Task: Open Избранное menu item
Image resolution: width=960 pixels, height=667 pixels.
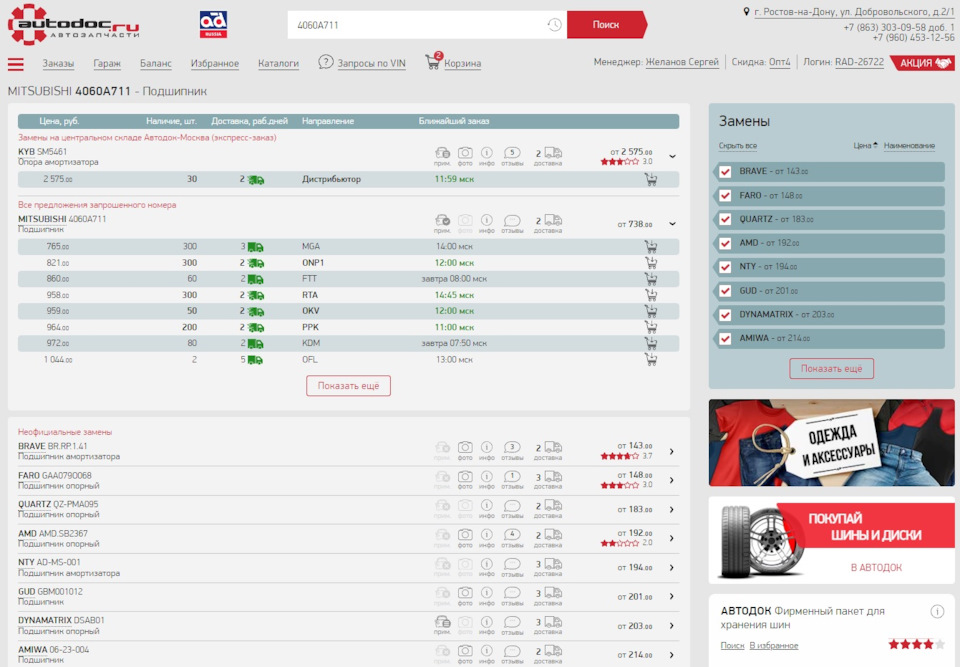Action: pyautogui.click(x=215, y=63)
